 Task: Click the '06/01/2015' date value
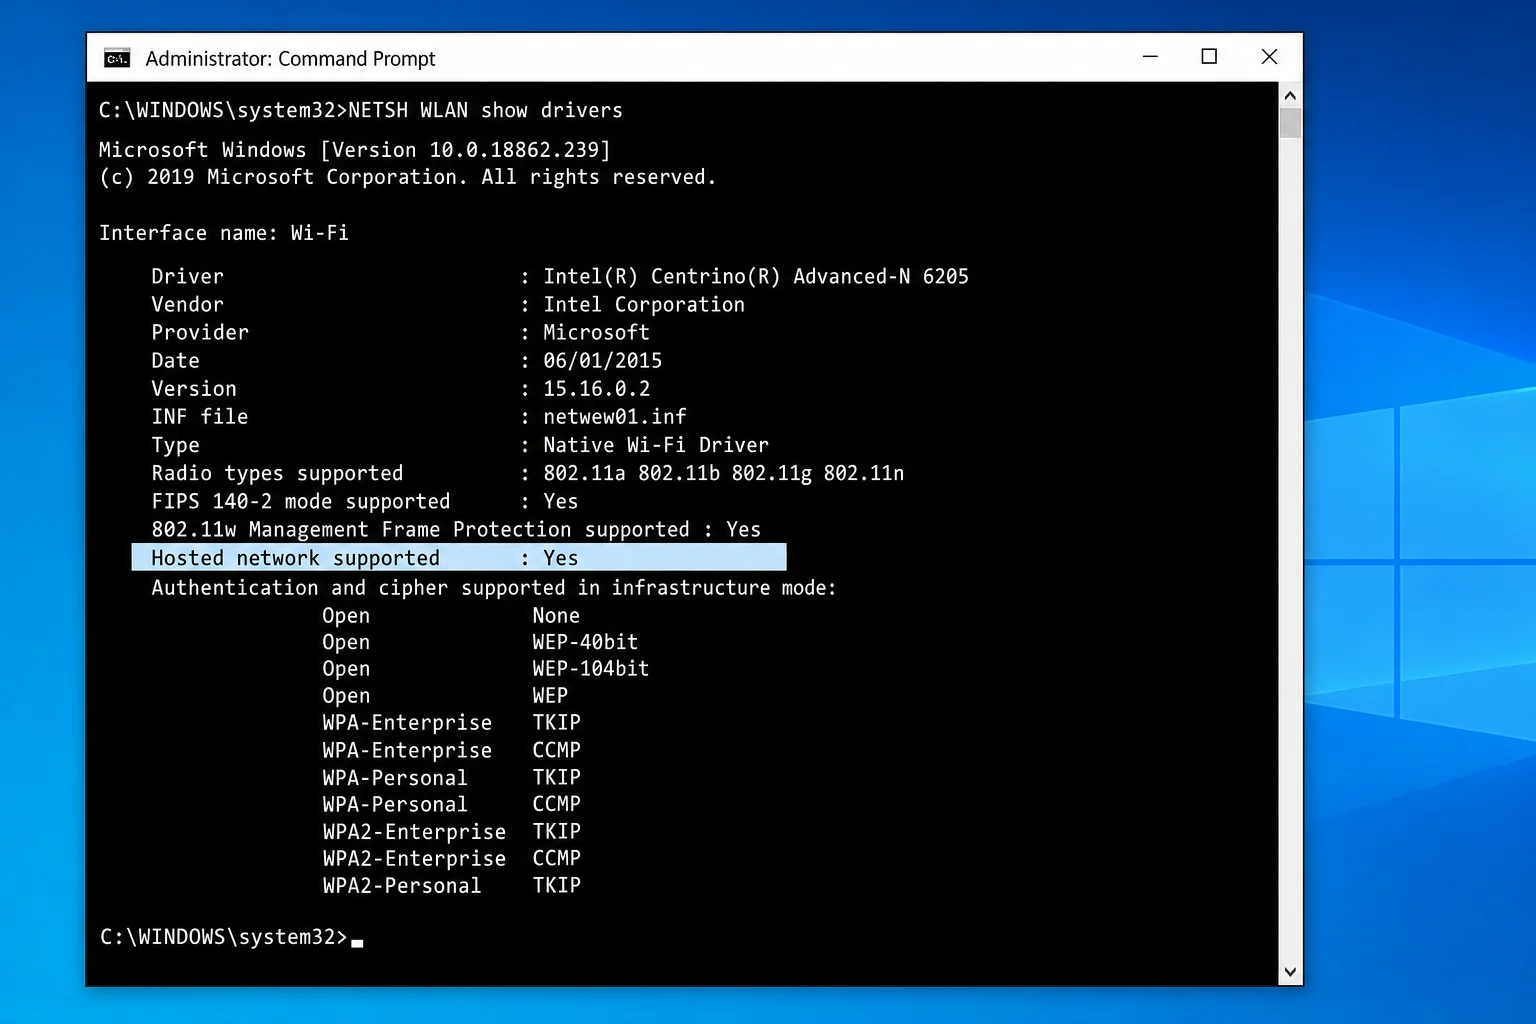click(x=602, y=360)
